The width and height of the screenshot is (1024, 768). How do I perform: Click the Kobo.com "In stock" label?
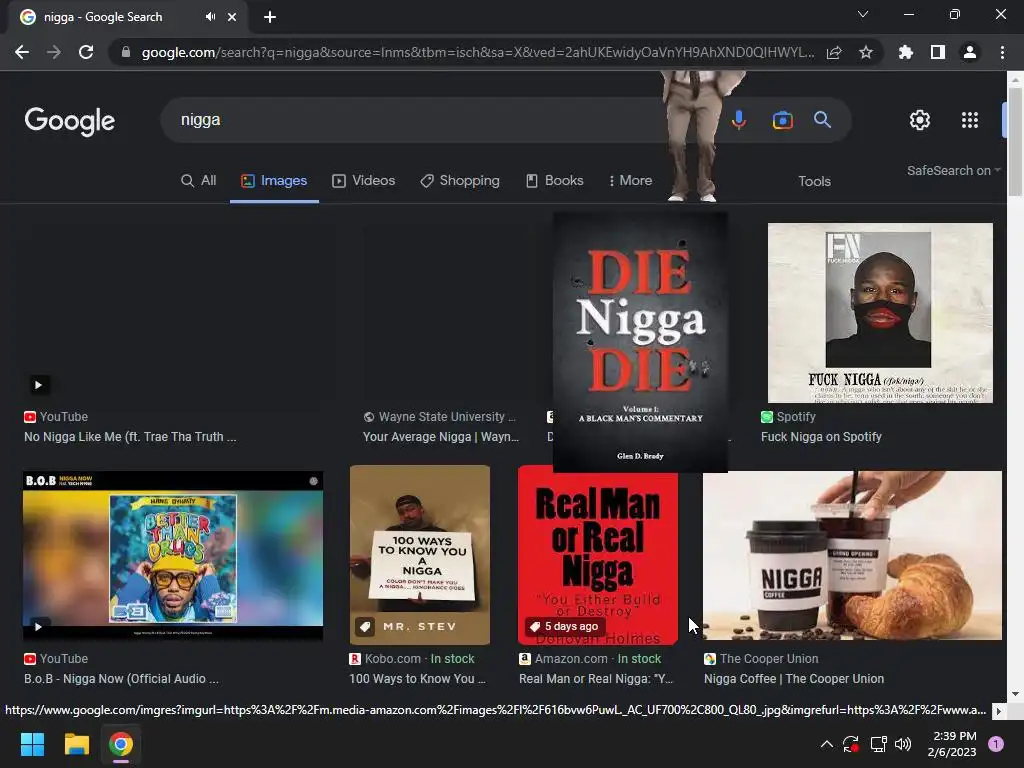[452, 659]
